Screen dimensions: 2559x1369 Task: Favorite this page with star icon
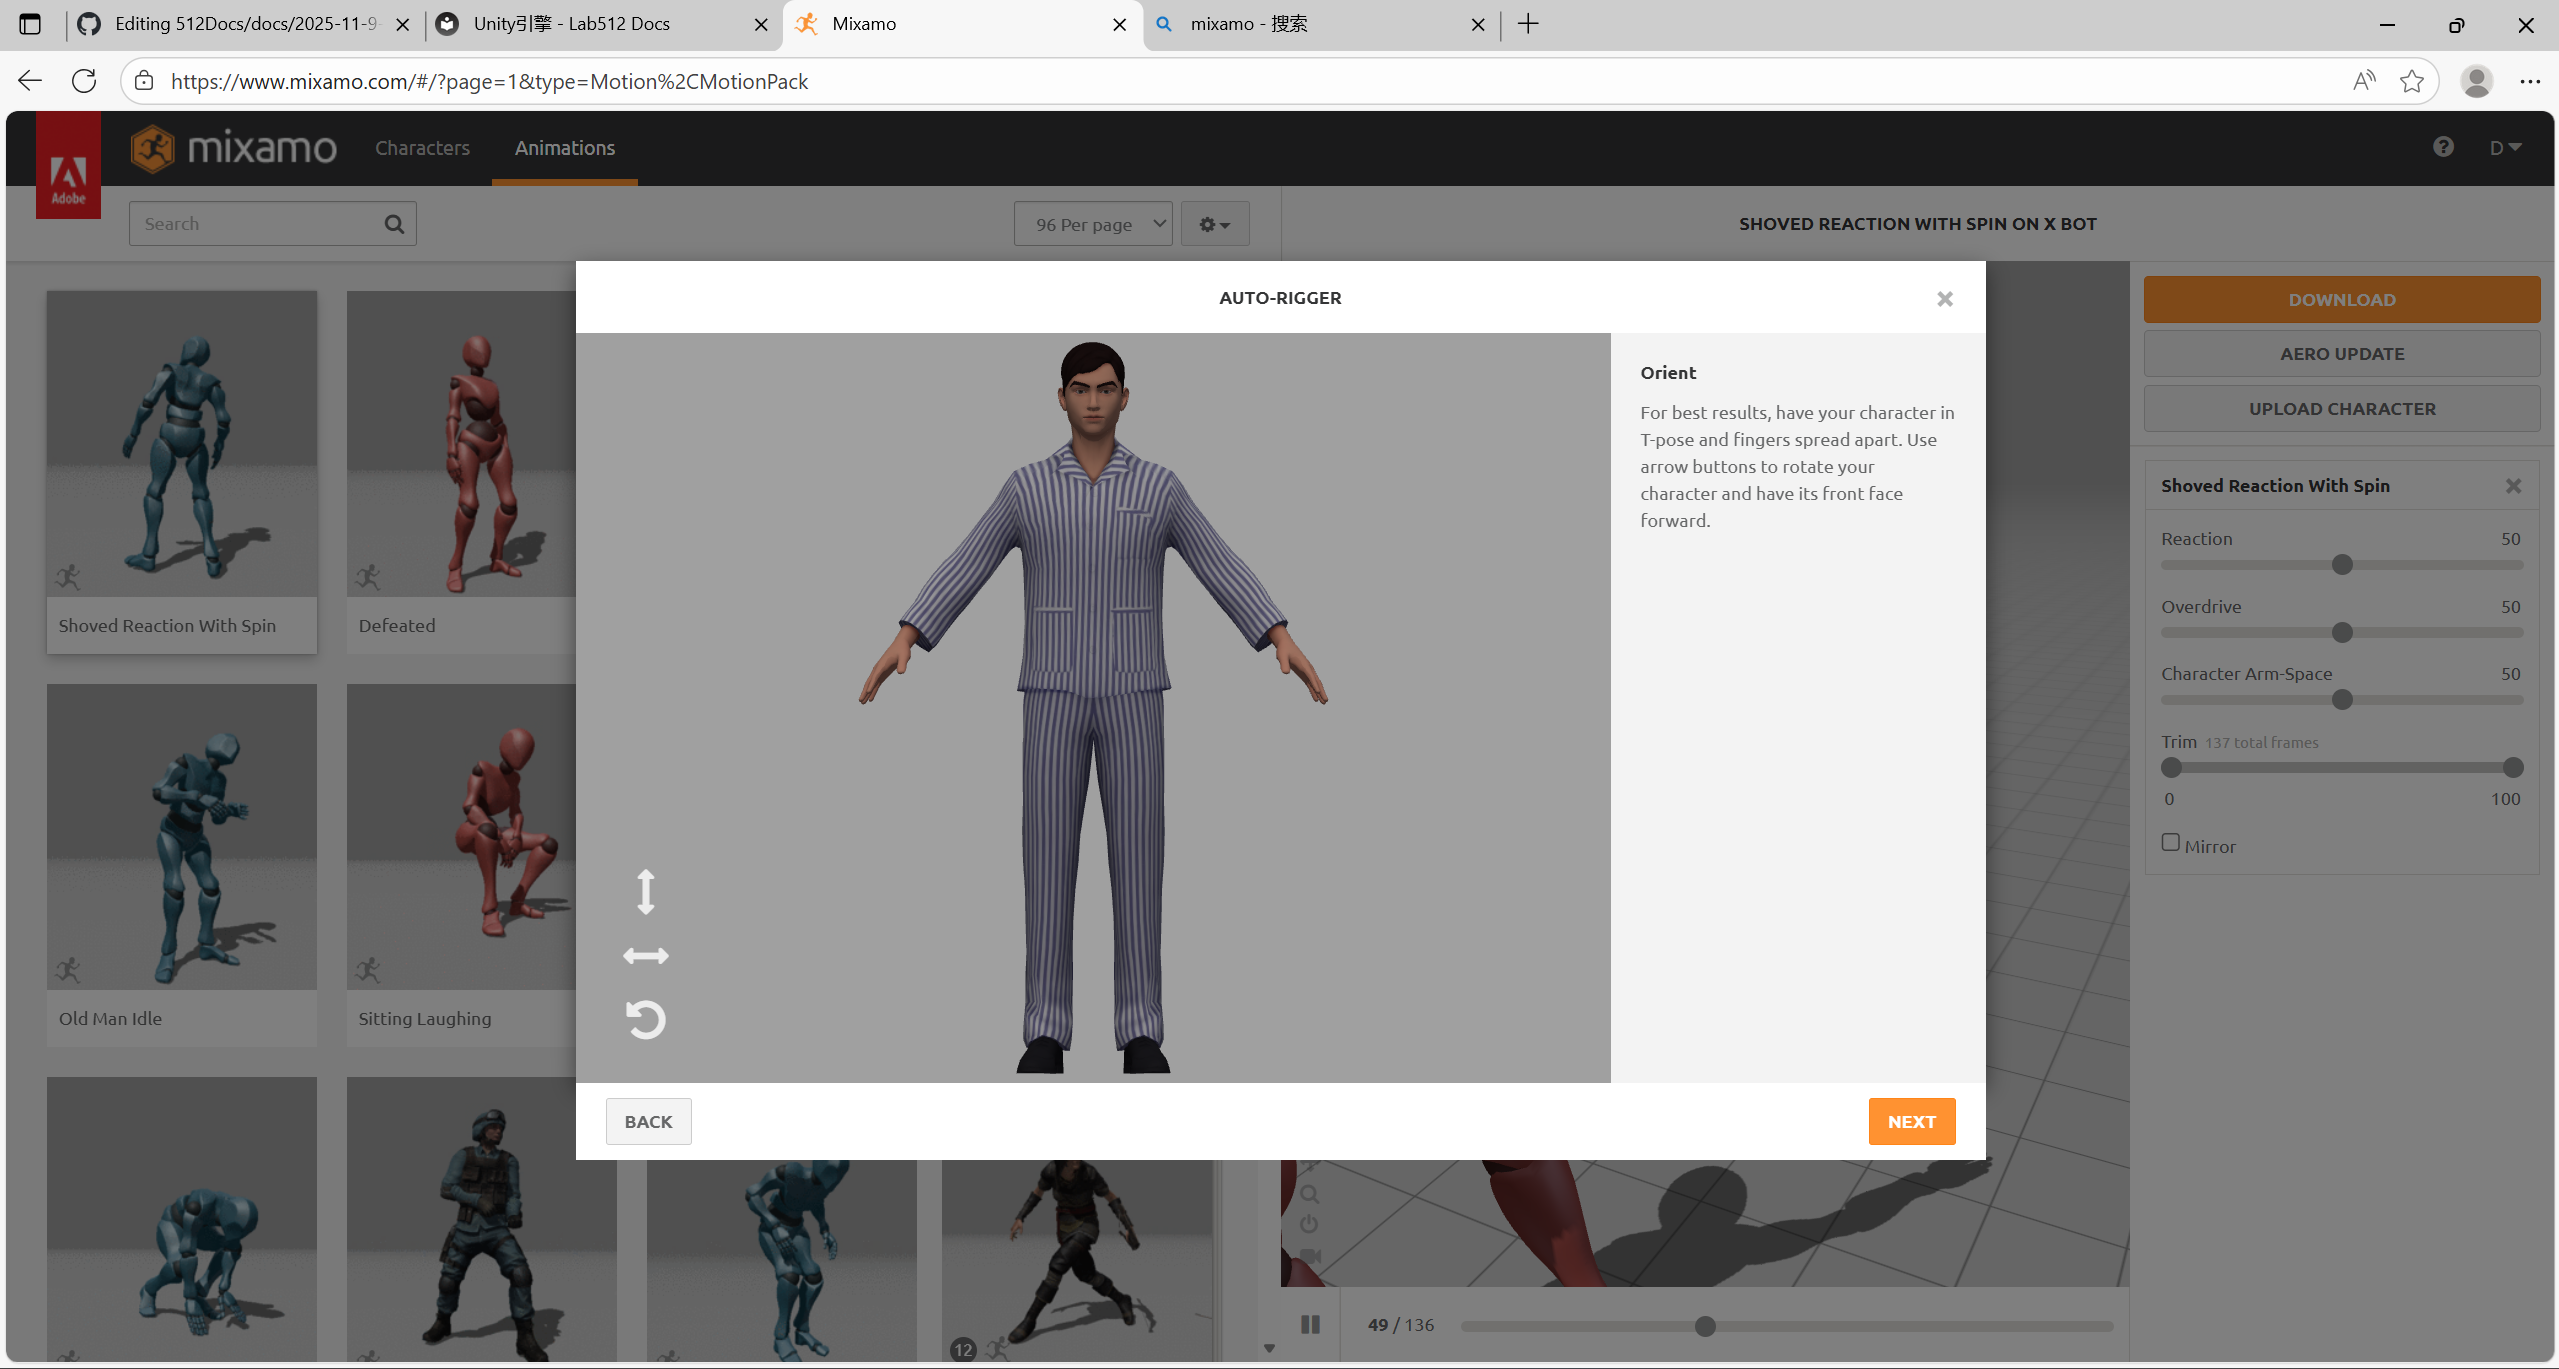(x=2411, y=81)
